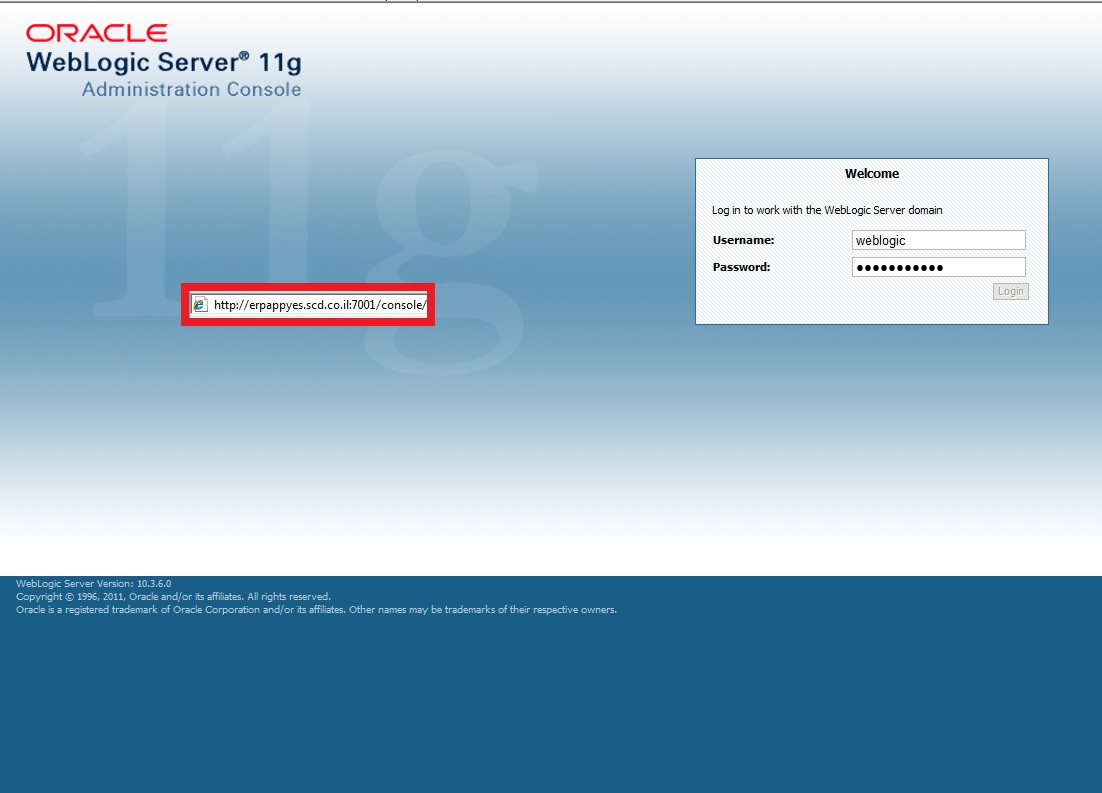Image resolution: width=1102 pixels, height=793 pixels.
Task: Select the Username input containing weblogic
Action: click(x=937, y=239)
